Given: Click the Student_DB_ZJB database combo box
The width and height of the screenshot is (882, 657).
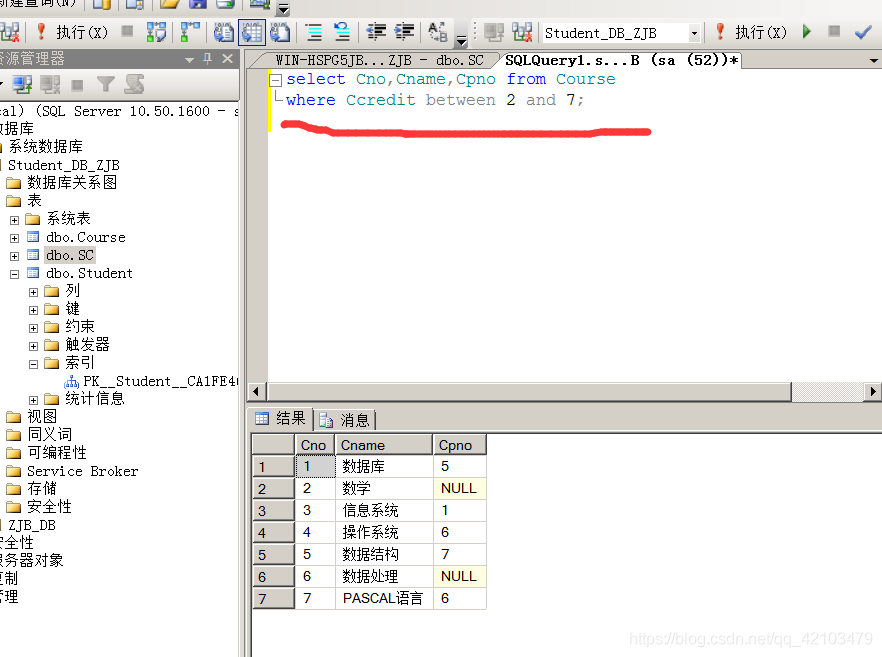Looking at the screenshot, I should (621, 33).
